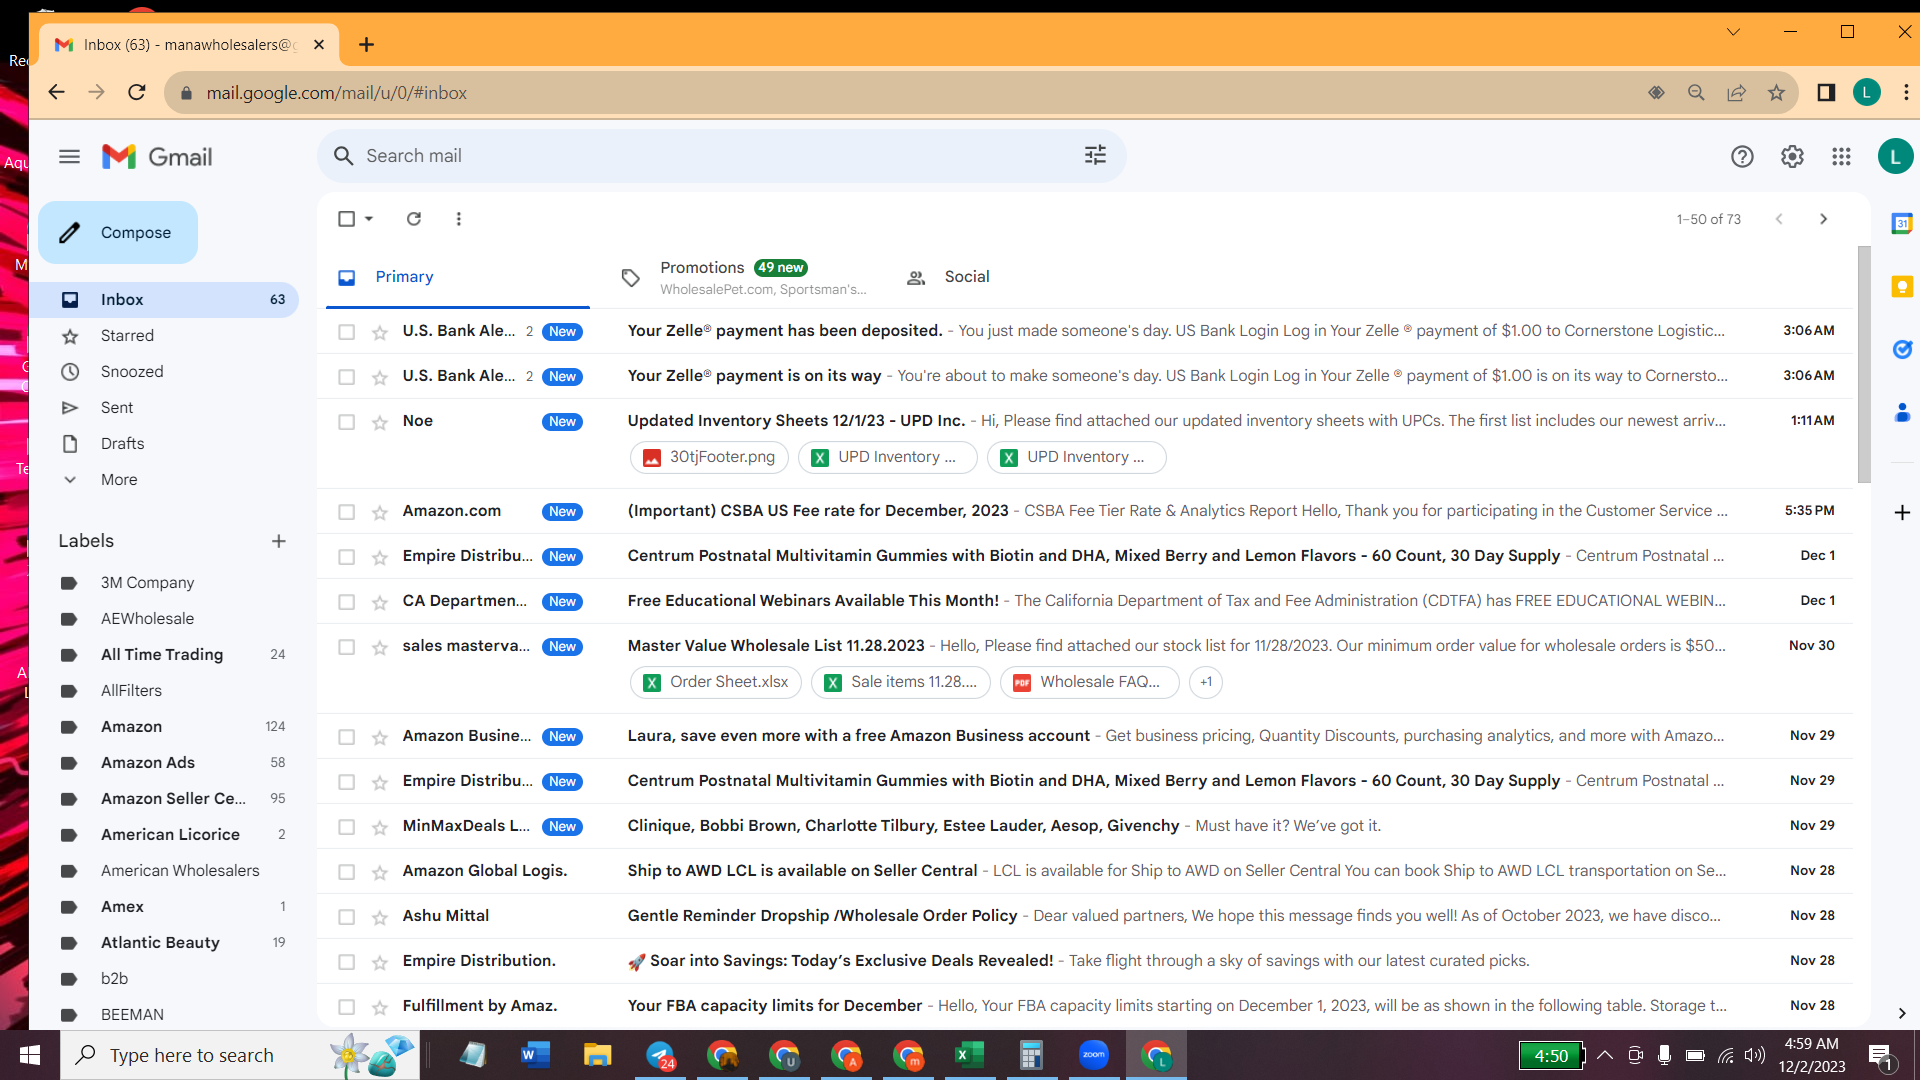Open the three-dot More toolbar menu
The width and height of the screenshot is (1920, 1080).
tap(459, 219)
